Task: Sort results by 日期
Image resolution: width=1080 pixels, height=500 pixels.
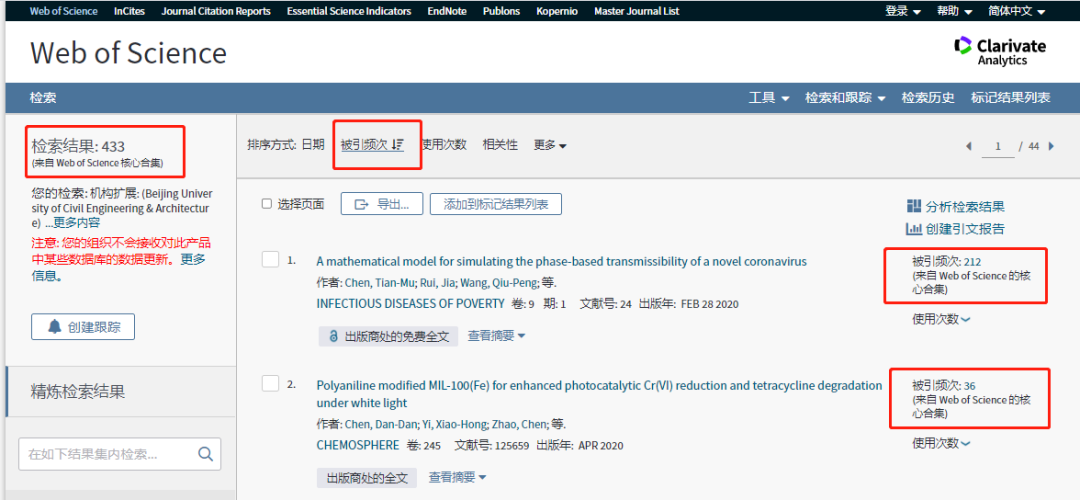Action: 313,145
